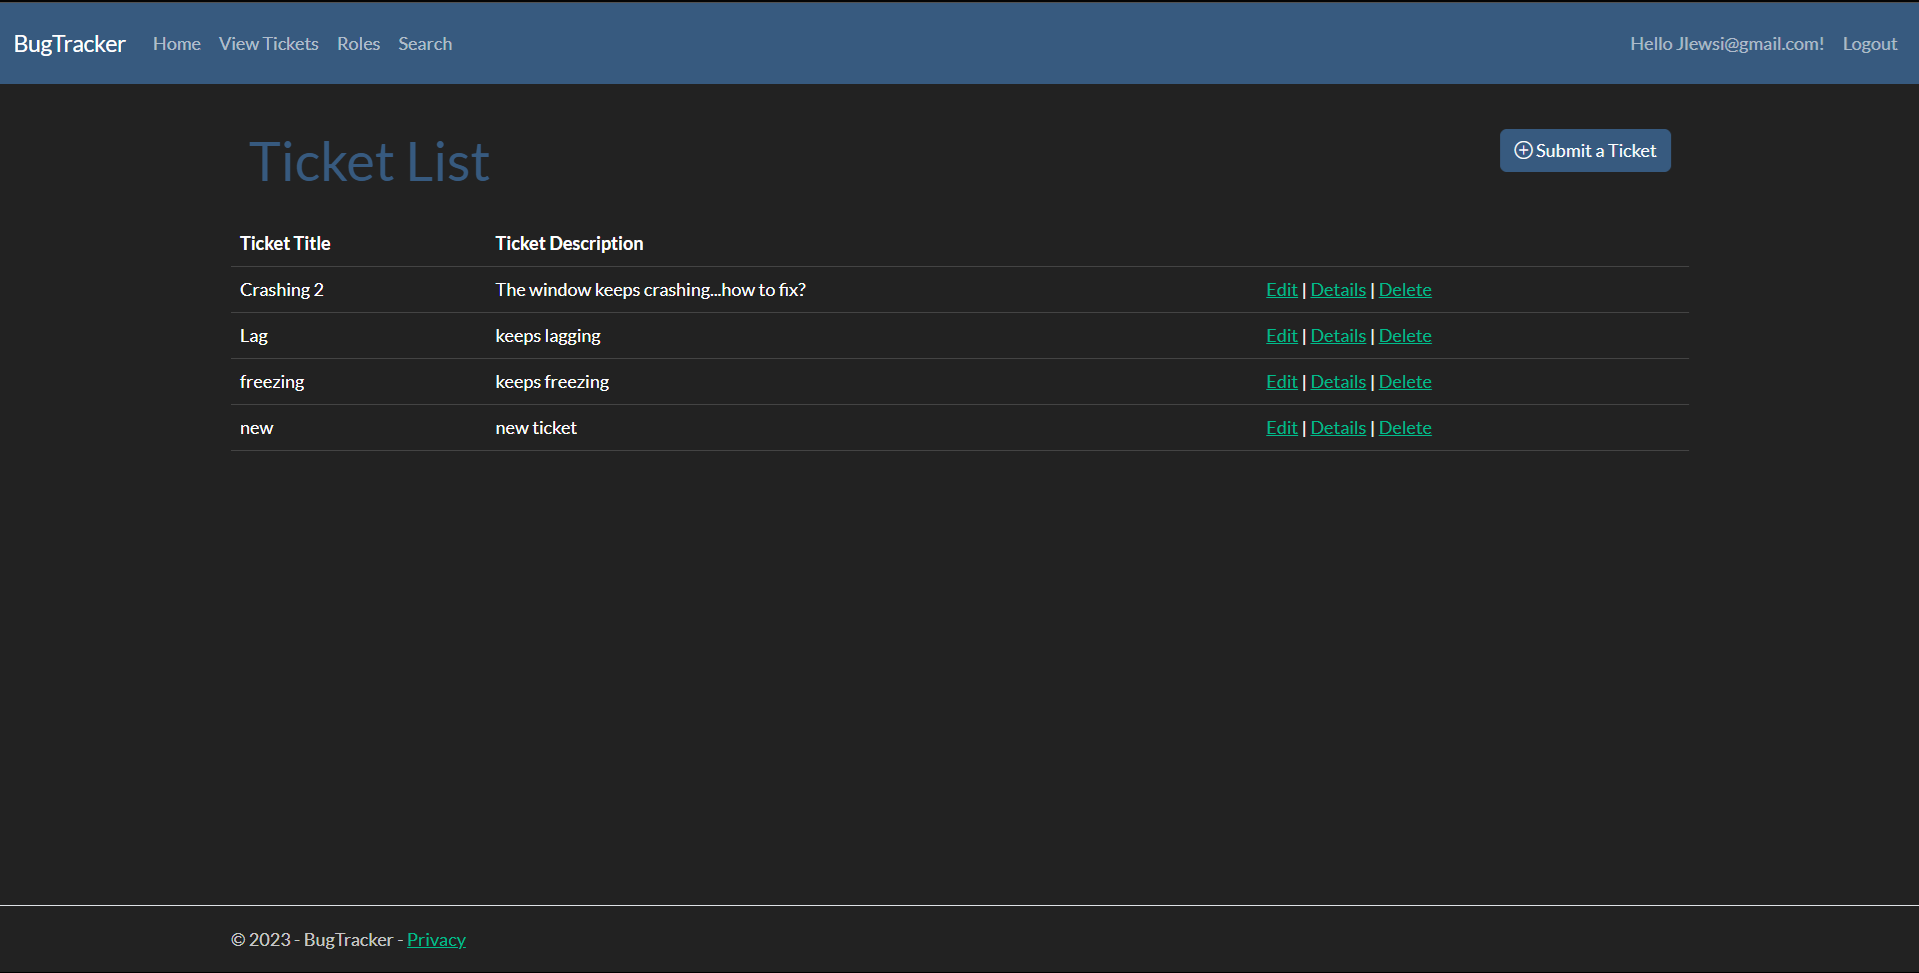Select the 'keeps lagging' description cell
The height and width of the screenshot is (973, 1919).
(x=548, y=336)
